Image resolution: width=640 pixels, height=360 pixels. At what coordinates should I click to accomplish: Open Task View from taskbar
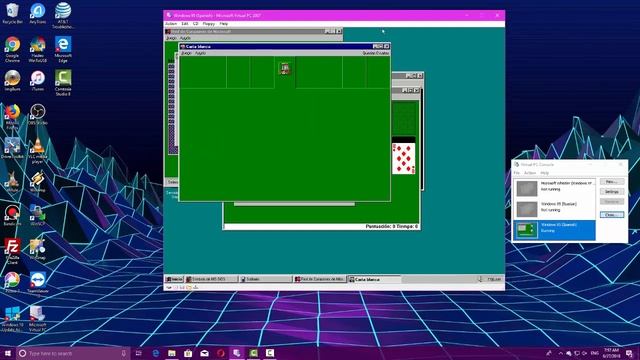click(138, 353)
